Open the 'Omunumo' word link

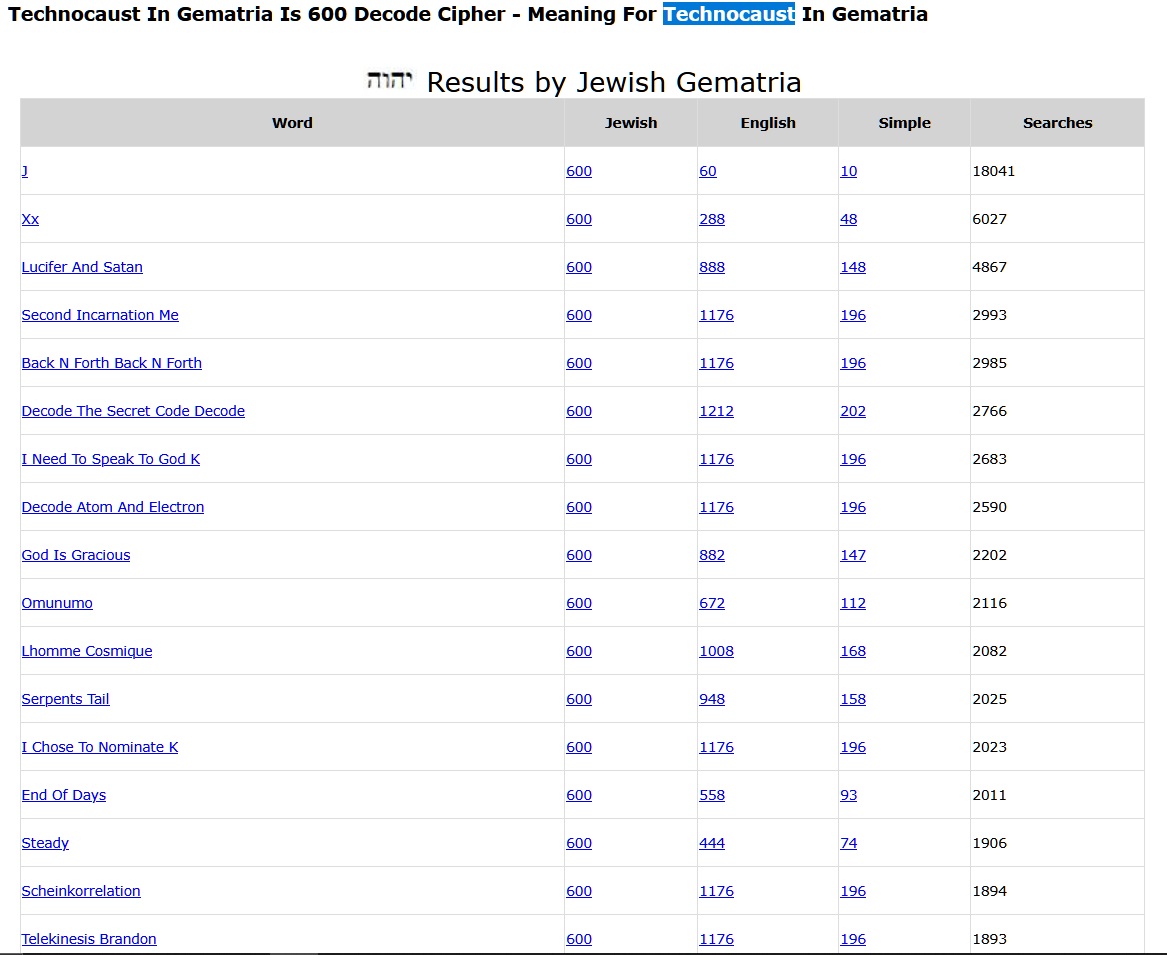coord(57,603)
